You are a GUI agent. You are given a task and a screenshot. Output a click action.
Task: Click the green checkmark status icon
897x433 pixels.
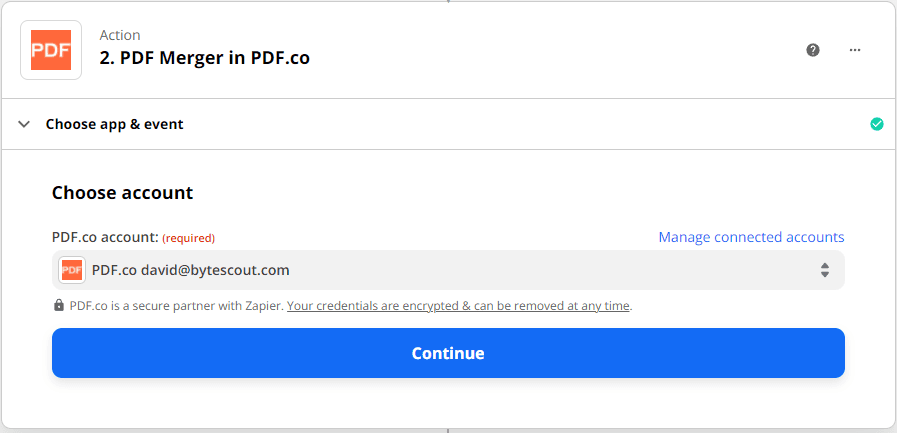877,124
